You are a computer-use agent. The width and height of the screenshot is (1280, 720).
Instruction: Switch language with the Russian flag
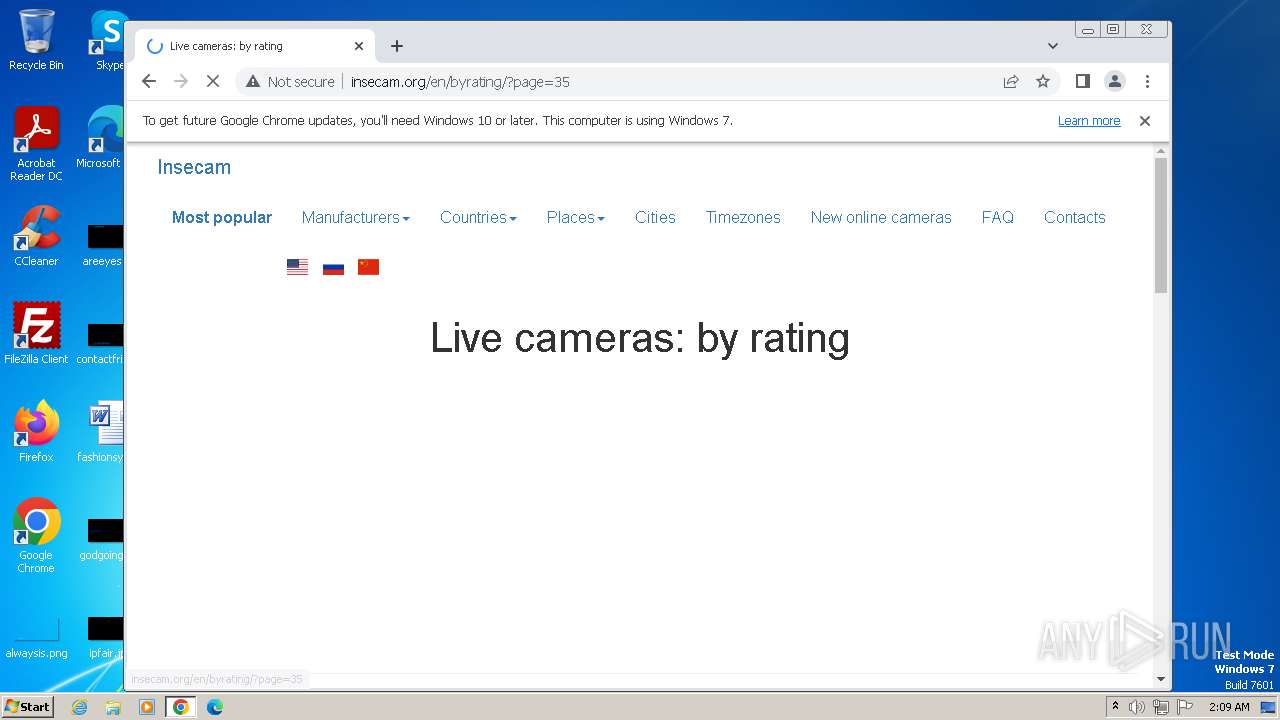pos(333,267)
